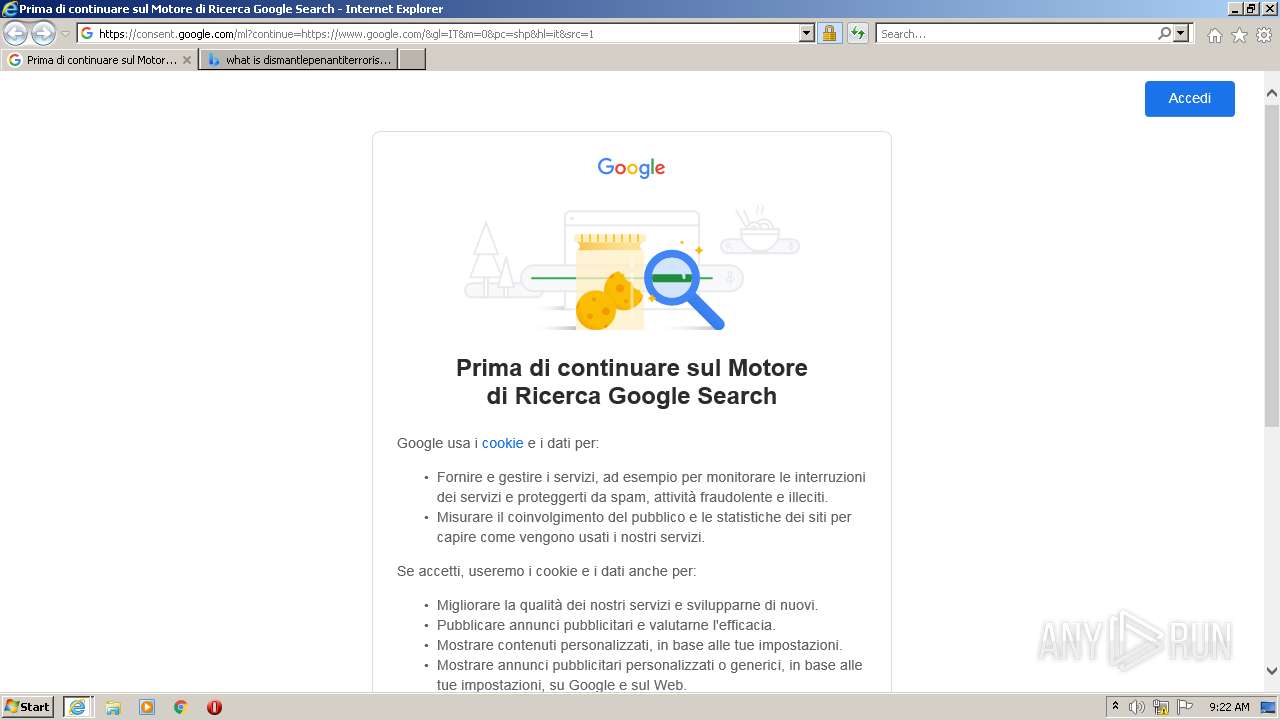Click the network tray icon

click(x=1161, y=707)
